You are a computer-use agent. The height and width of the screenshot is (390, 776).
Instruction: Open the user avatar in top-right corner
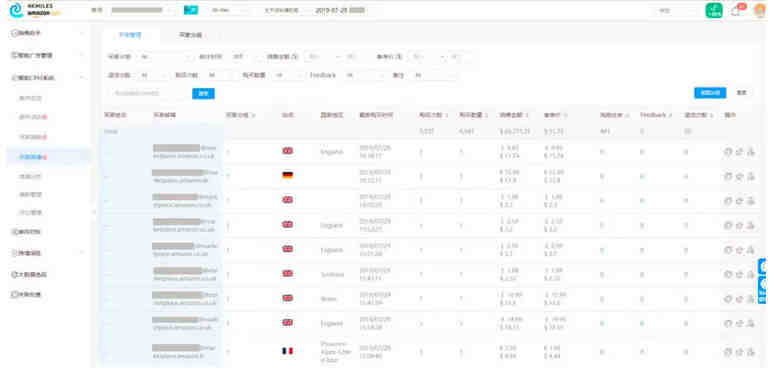coord(760,10)
